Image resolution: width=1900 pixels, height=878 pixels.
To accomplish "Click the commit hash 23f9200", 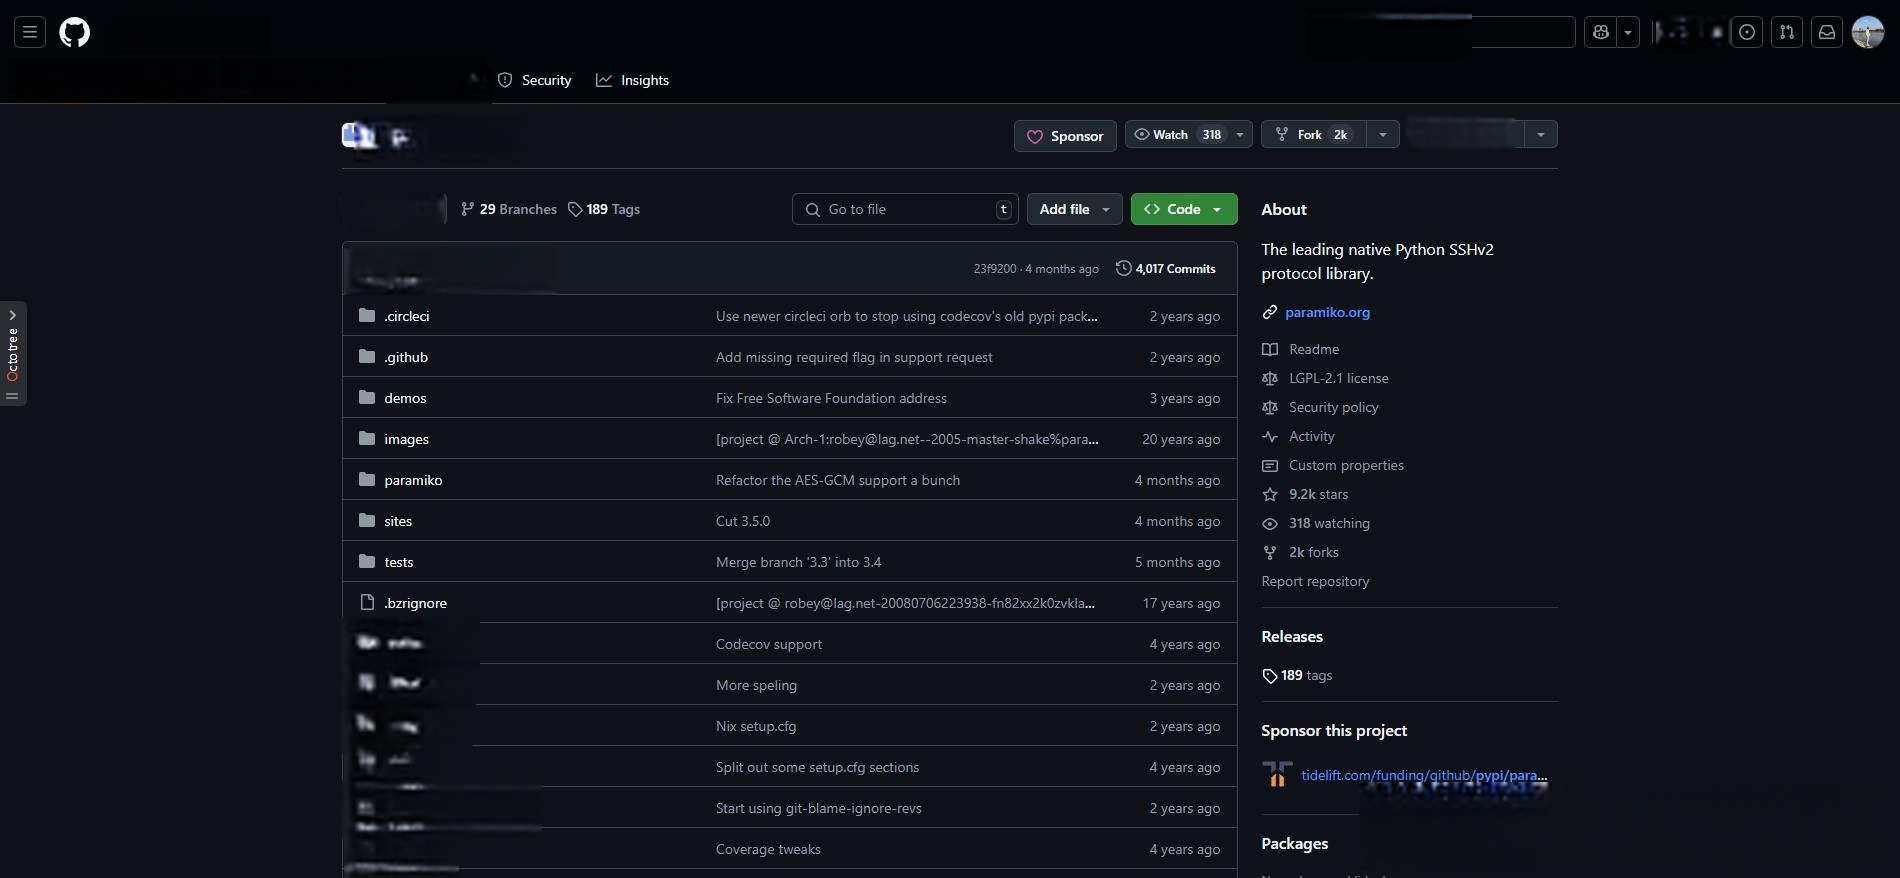I will click(995, 269).
